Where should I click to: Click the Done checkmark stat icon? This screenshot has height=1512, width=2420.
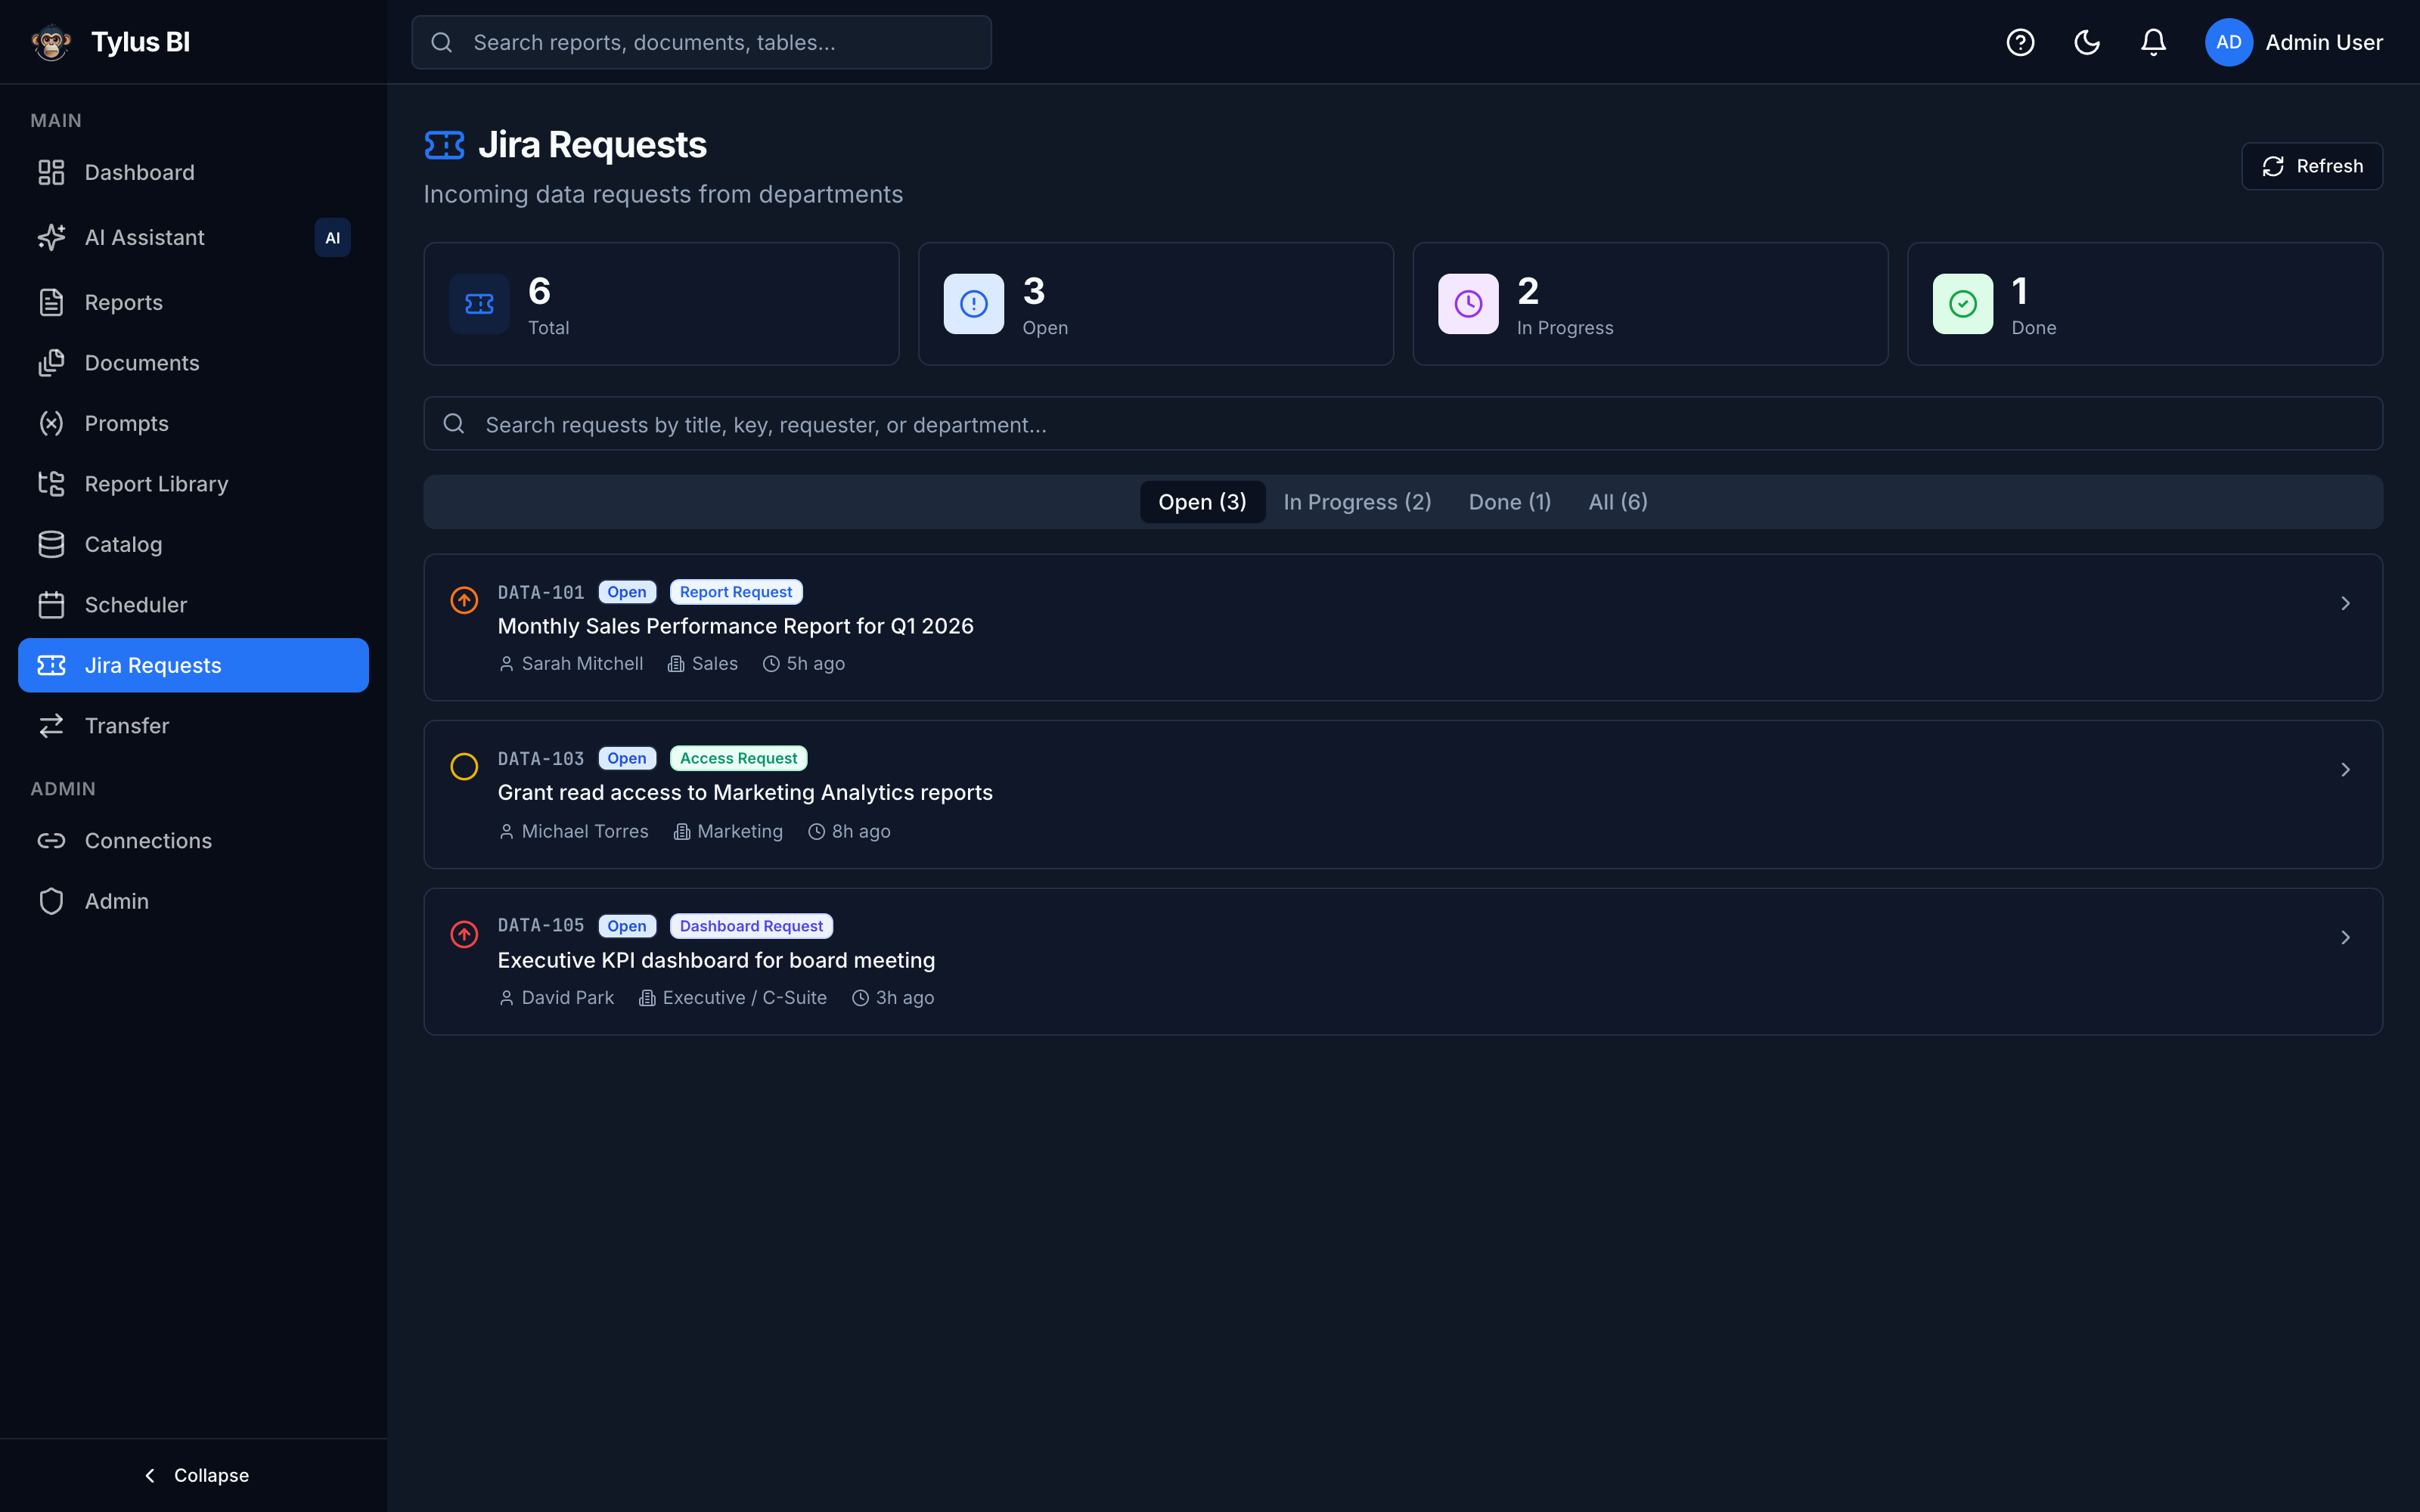click(1963, 304)
